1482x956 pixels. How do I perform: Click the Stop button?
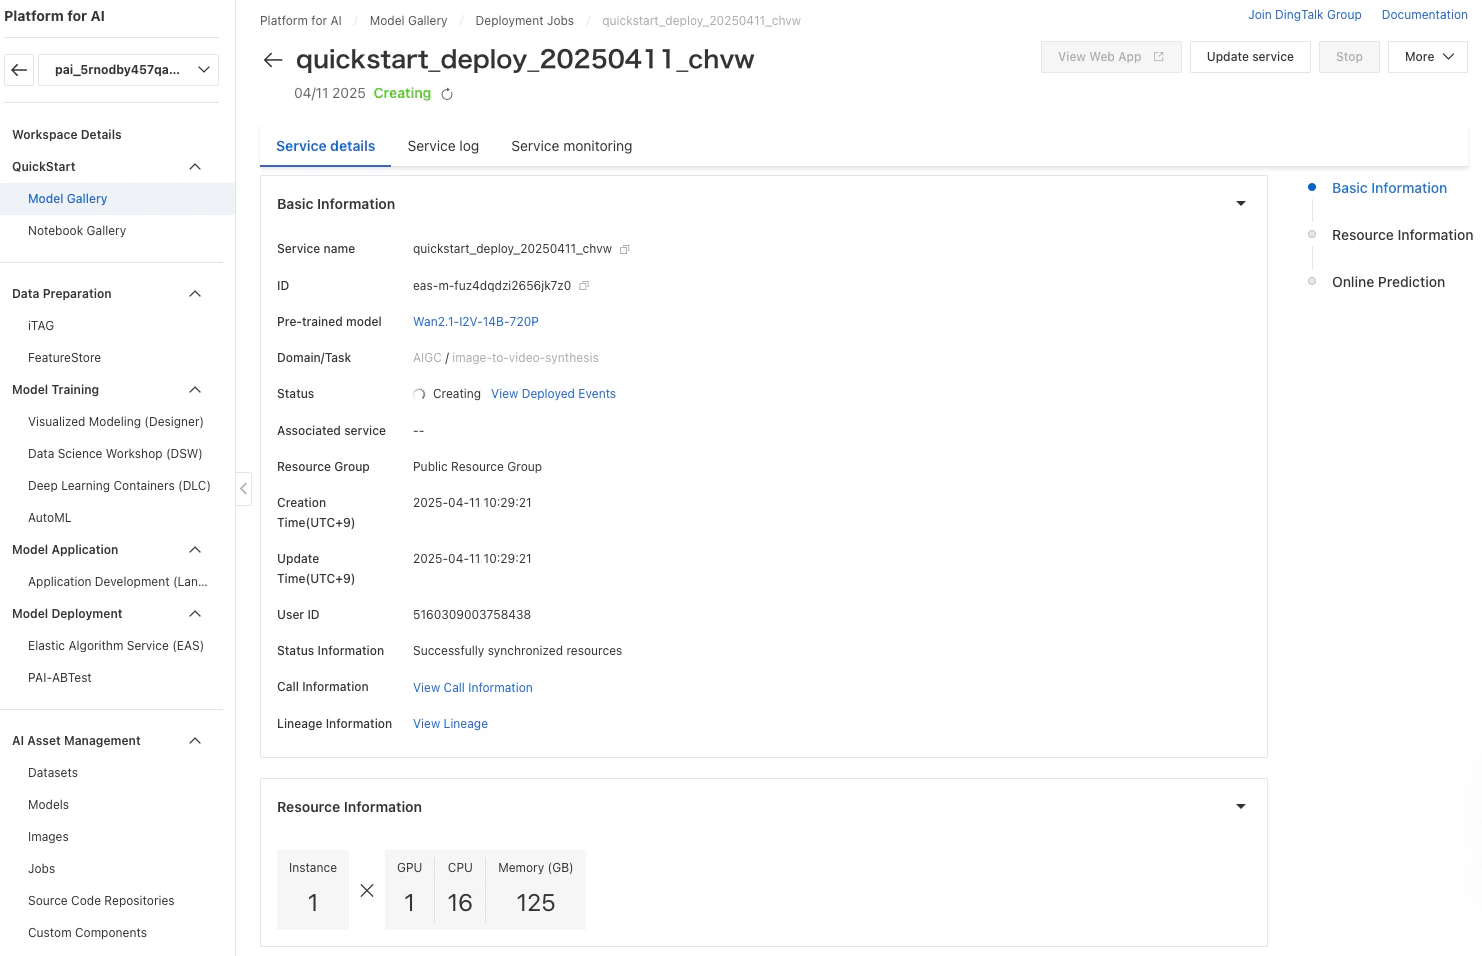(x=1349, y=57)
